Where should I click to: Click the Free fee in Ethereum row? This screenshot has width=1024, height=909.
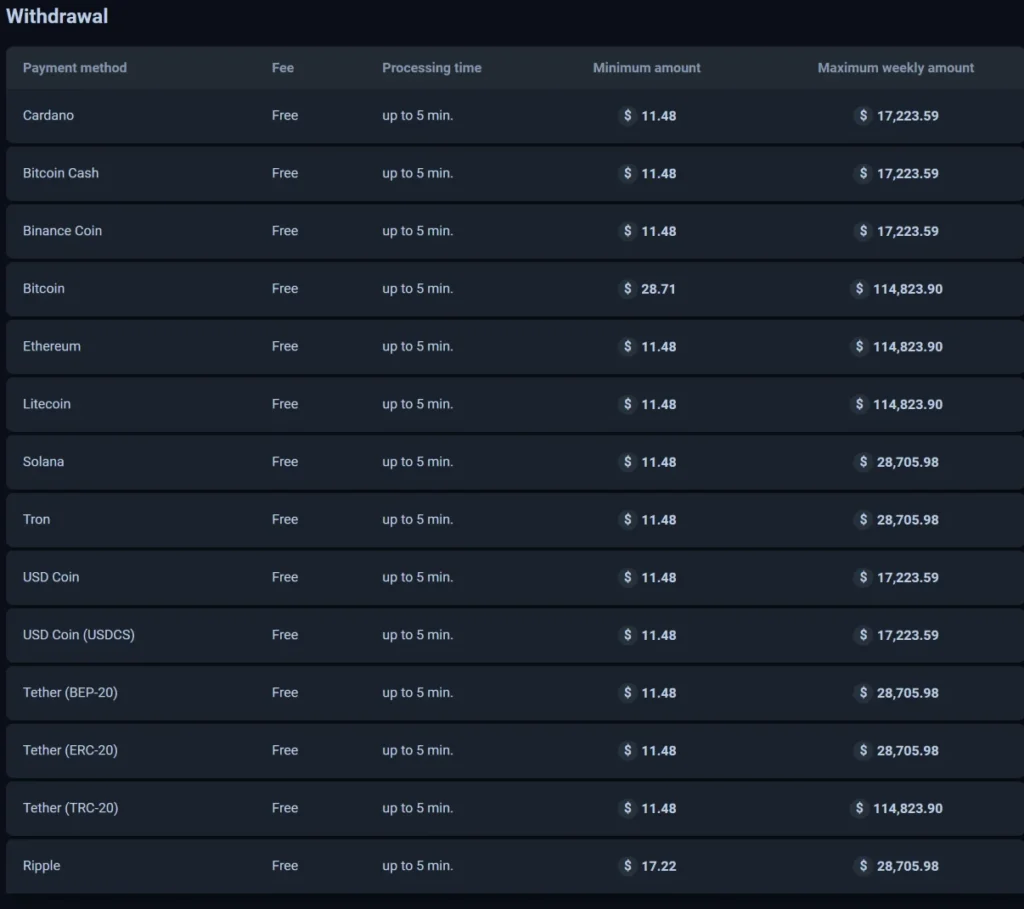pos(285,346)
